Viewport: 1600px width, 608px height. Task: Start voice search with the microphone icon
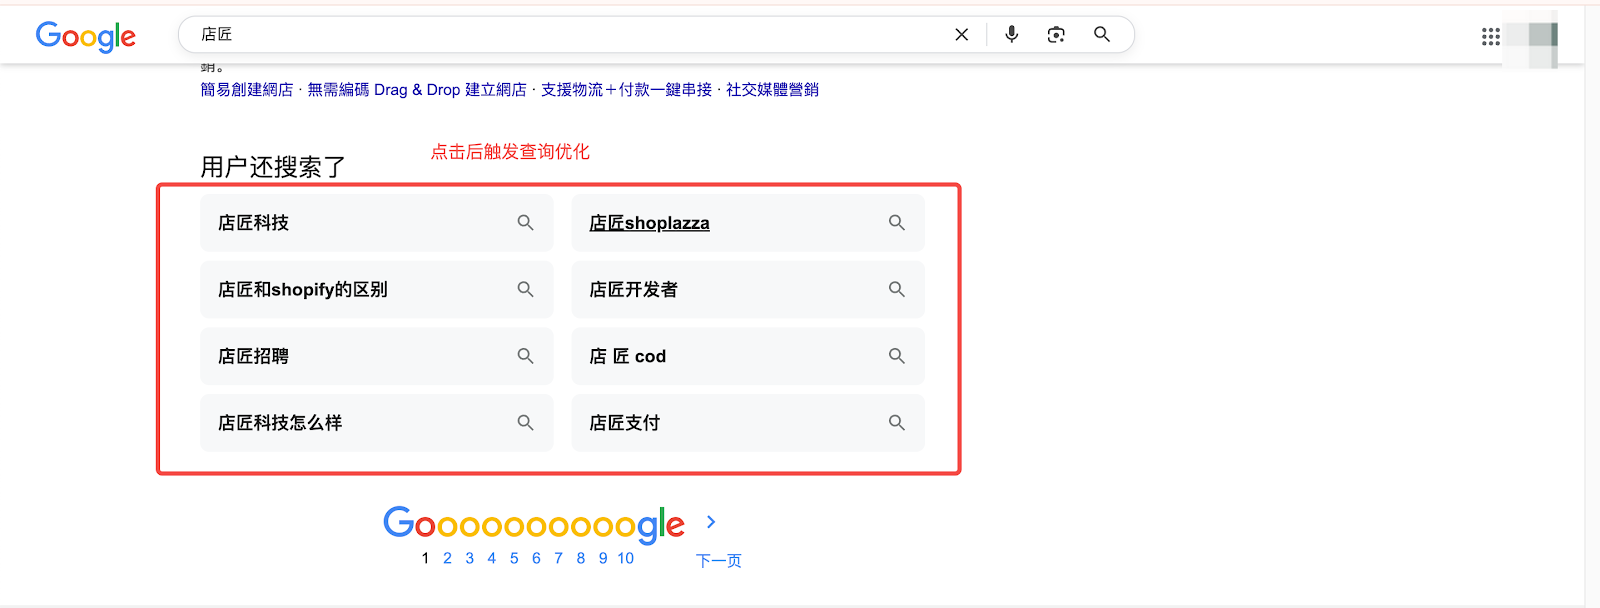pos(1012,34)
